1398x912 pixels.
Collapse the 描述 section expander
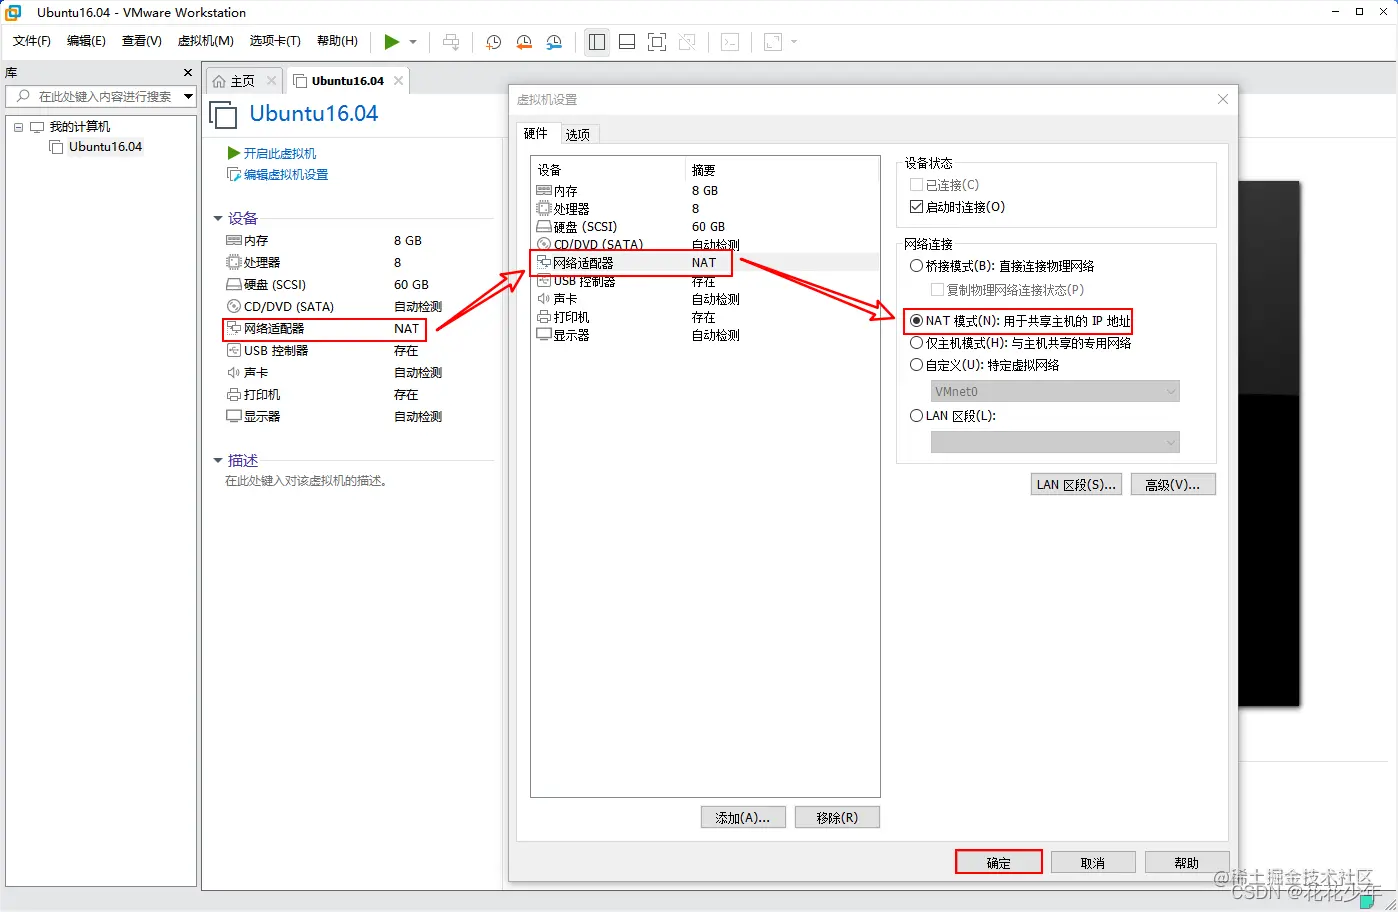[x=218, y=460]
